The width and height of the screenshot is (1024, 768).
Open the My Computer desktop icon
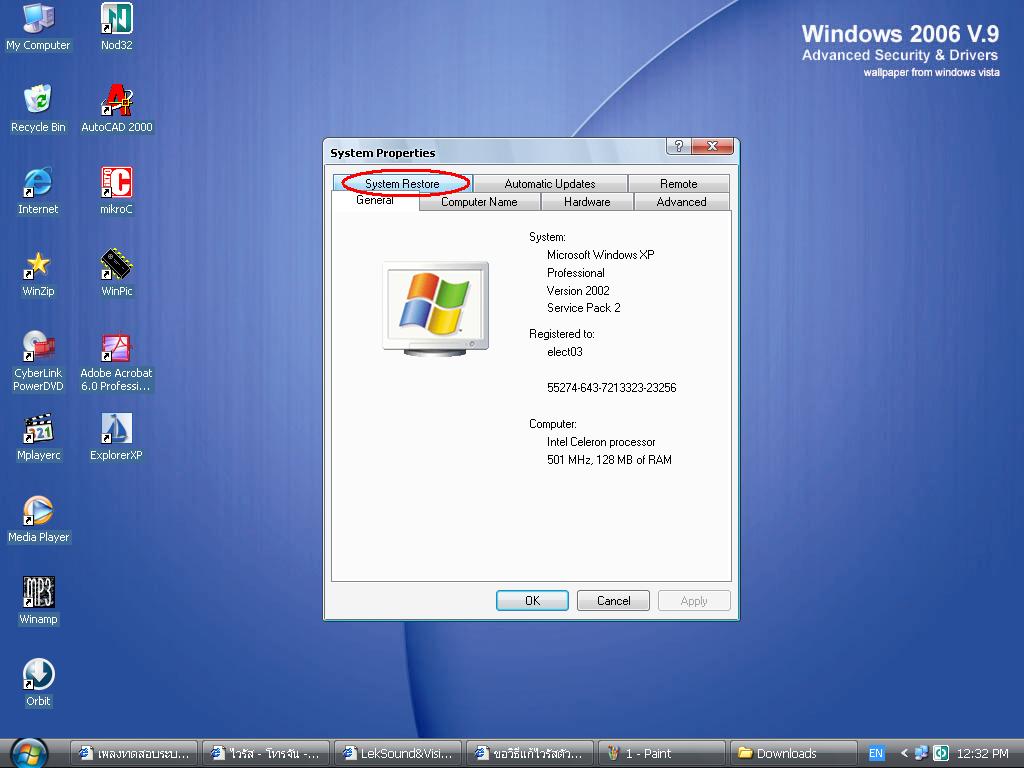(x=38, y=27)
